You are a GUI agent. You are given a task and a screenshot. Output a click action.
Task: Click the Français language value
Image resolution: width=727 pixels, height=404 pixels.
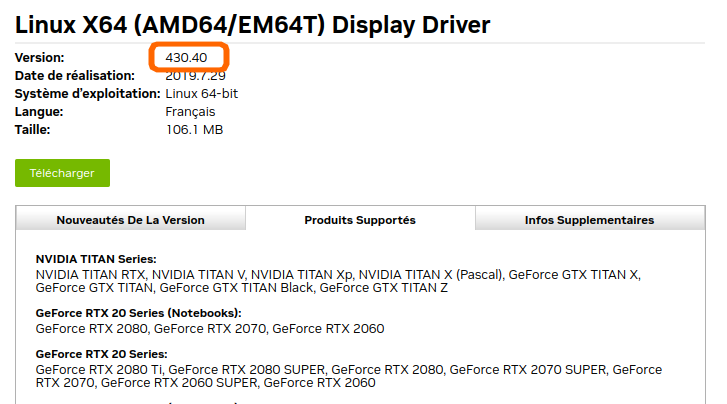tap(190, 112)
